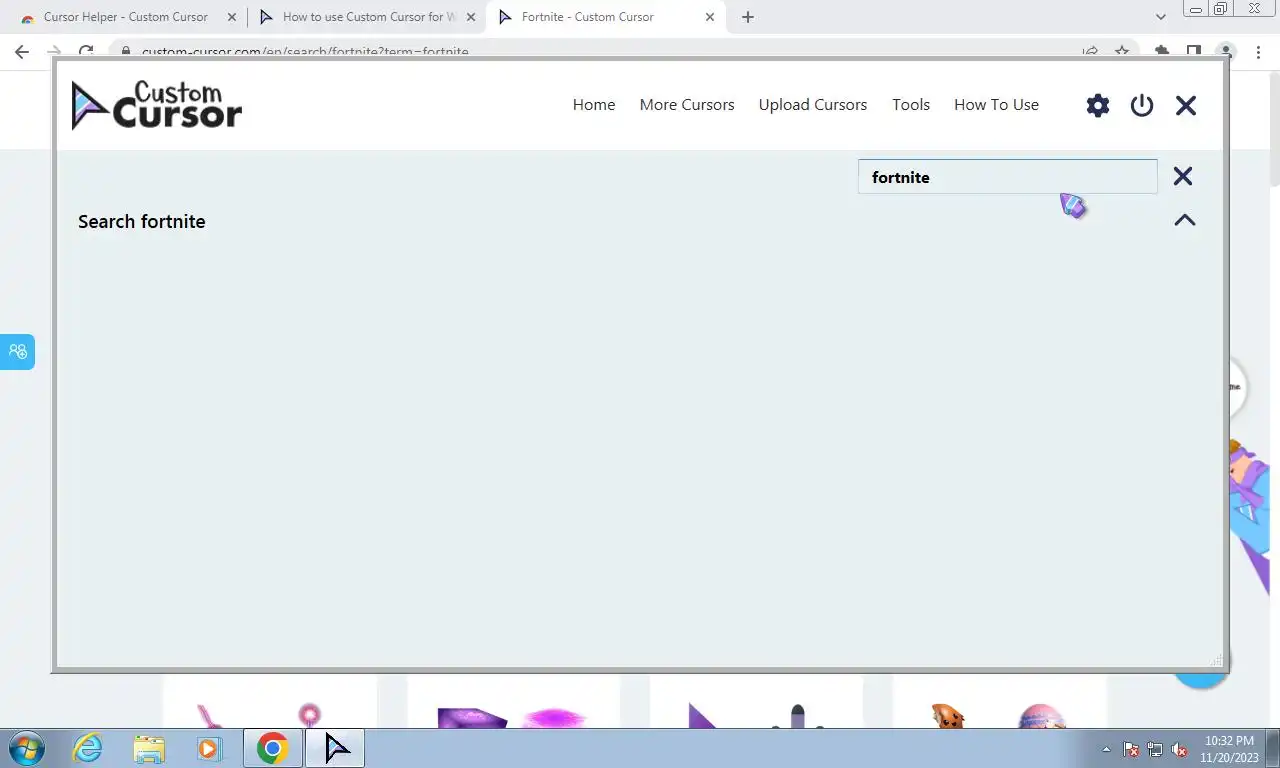
Task: Open the Action Center flag icon
Action: point(1131,749)
